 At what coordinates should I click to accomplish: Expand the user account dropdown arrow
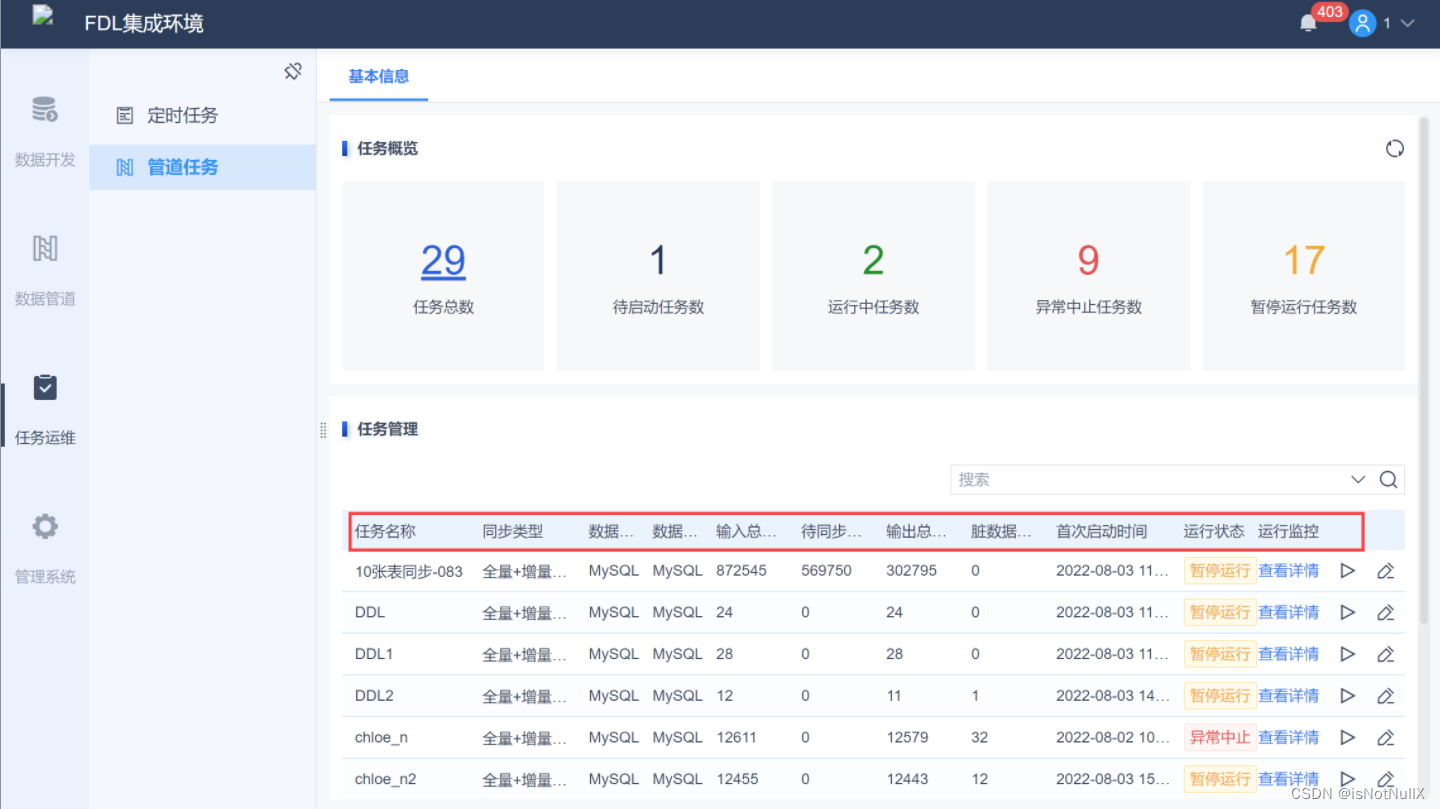(x=1407, y=23)
